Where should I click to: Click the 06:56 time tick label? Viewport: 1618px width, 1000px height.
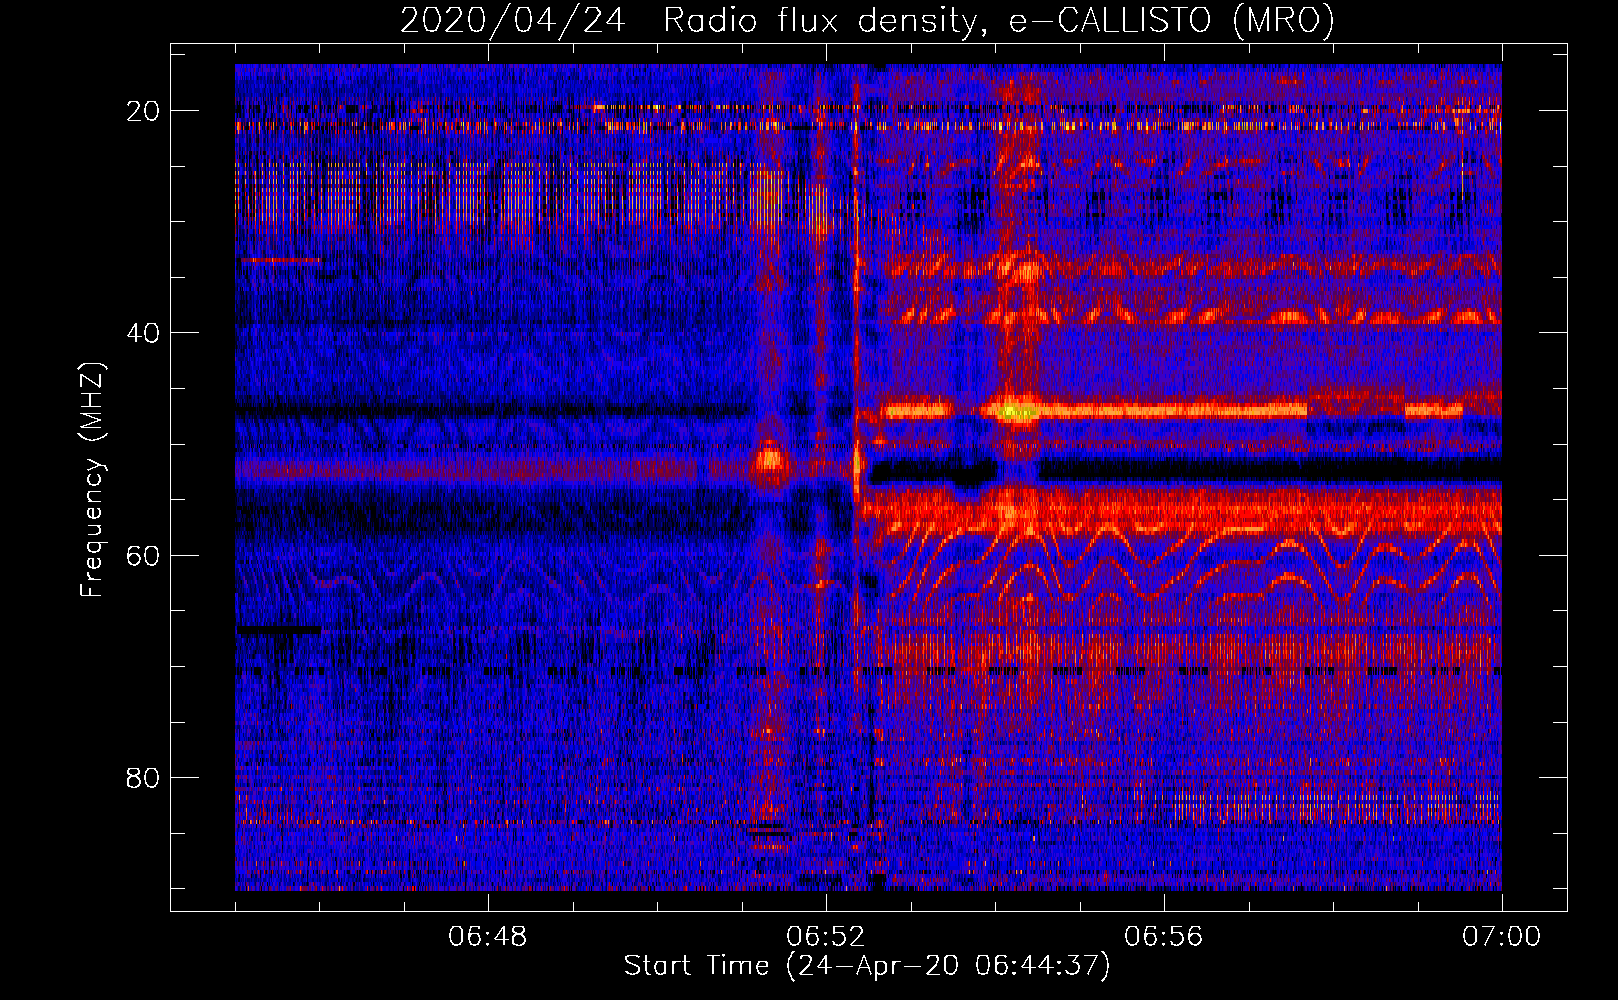pos(1164,937)
